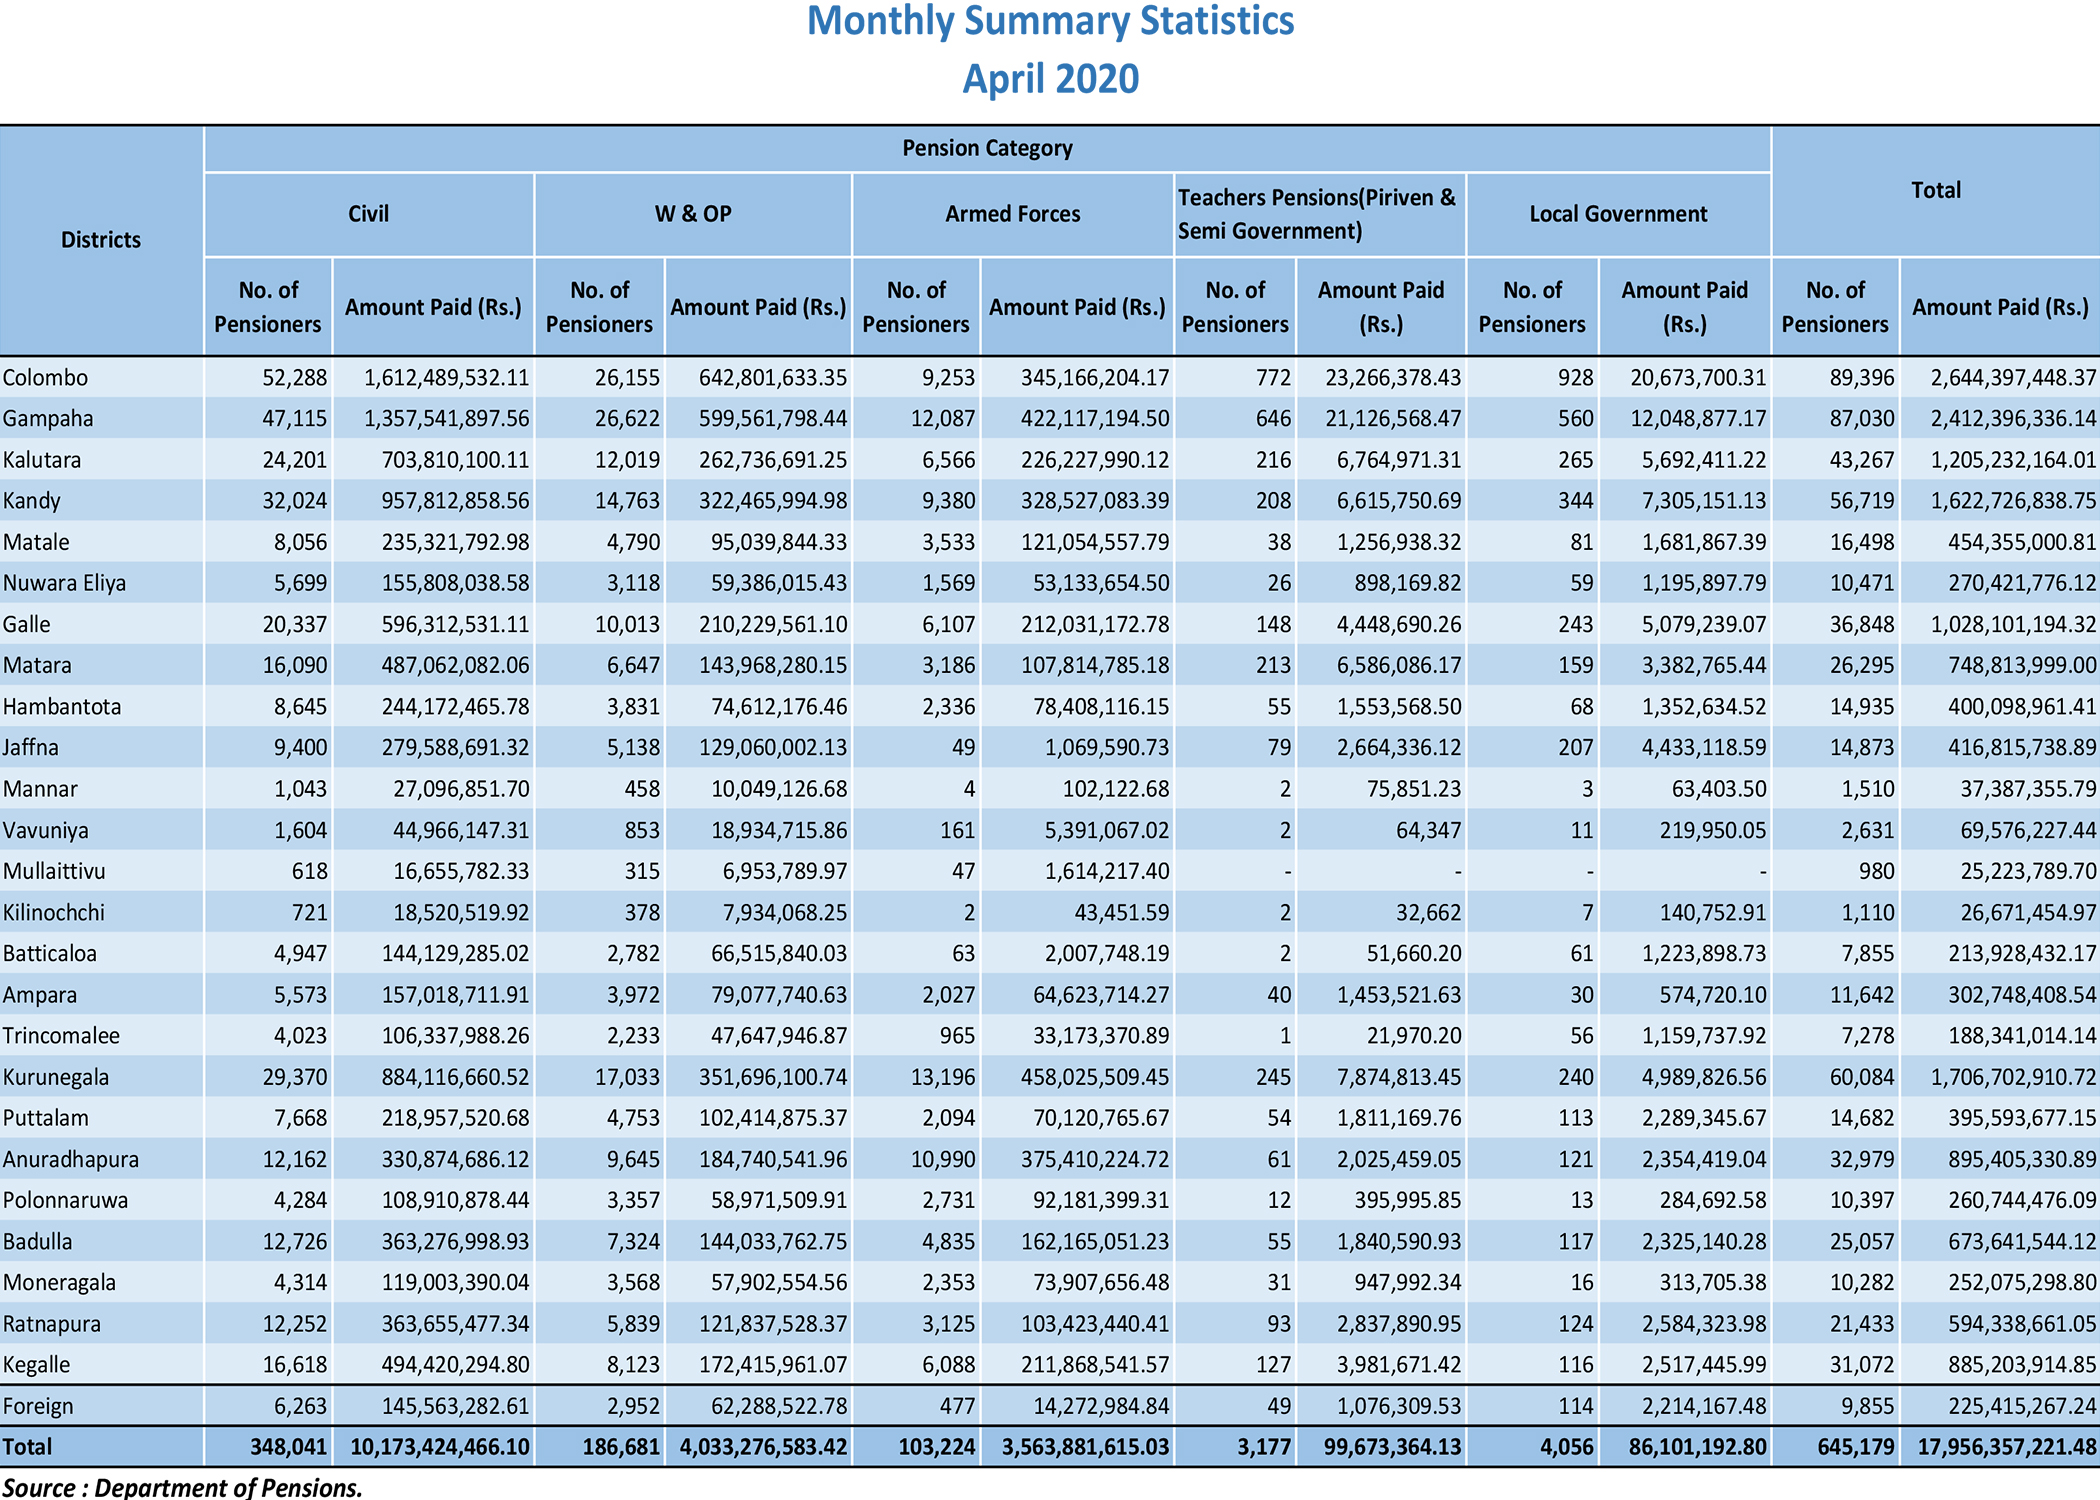Select the 'Monthly Summary Statistics' title
The height and width of the screenshot is (1500, 2100).
pos(1050,22)
